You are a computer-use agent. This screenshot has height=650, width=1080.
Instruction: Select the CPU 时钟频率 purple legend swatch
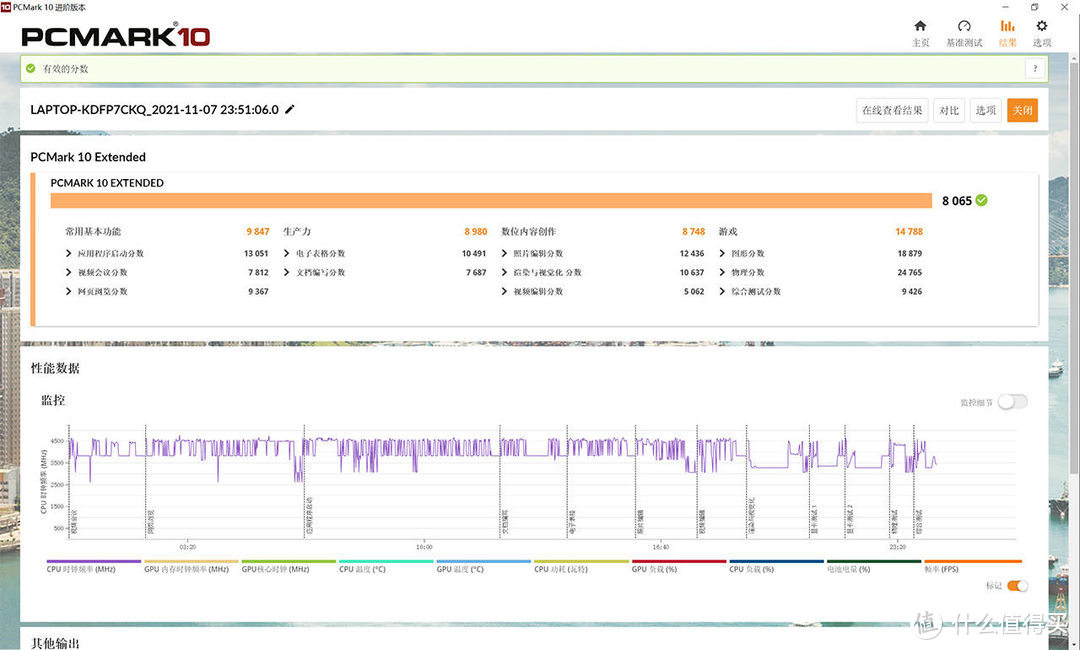tap(94, 562)
